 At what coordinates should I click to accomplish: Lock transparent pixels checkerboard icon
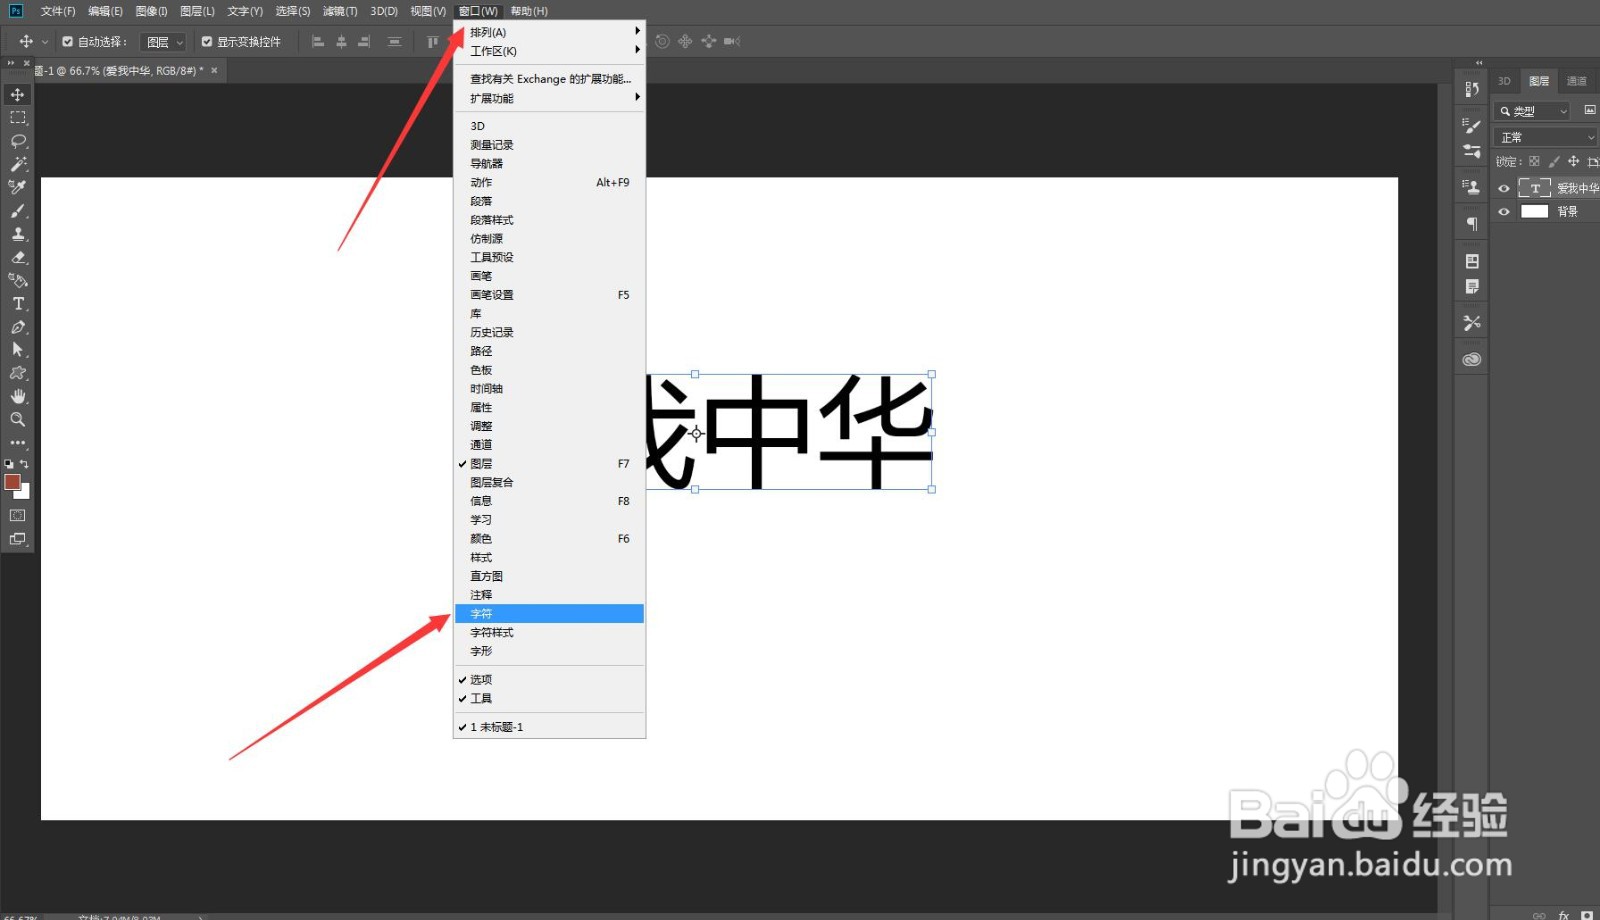click(1534, 161)
